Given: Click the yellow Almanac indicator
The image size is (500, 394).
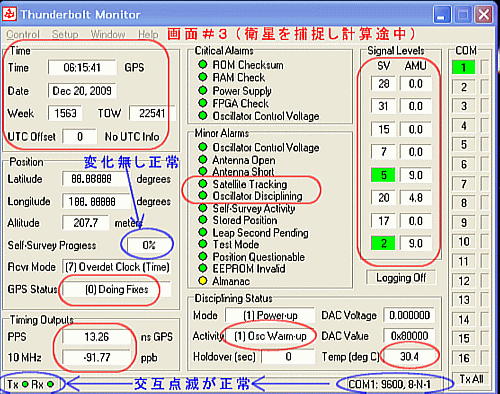Looking at the screenshot, I should point(202,281).
